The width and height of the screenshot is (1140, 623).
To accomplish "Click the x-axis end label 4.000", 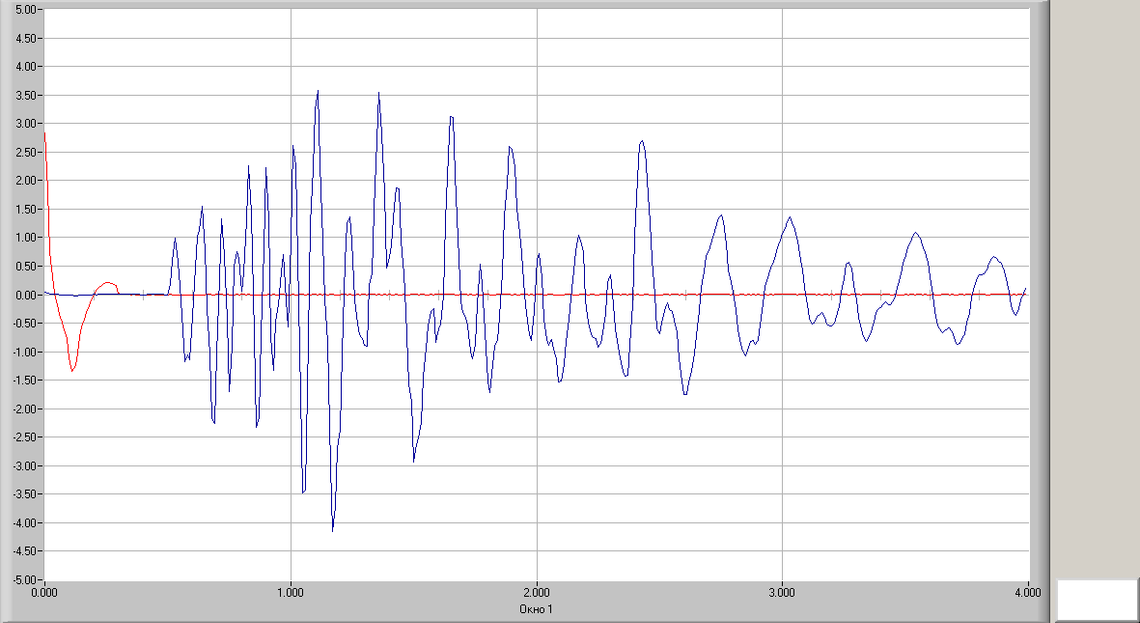I will pyautogui.click(x=1028, y=593).
